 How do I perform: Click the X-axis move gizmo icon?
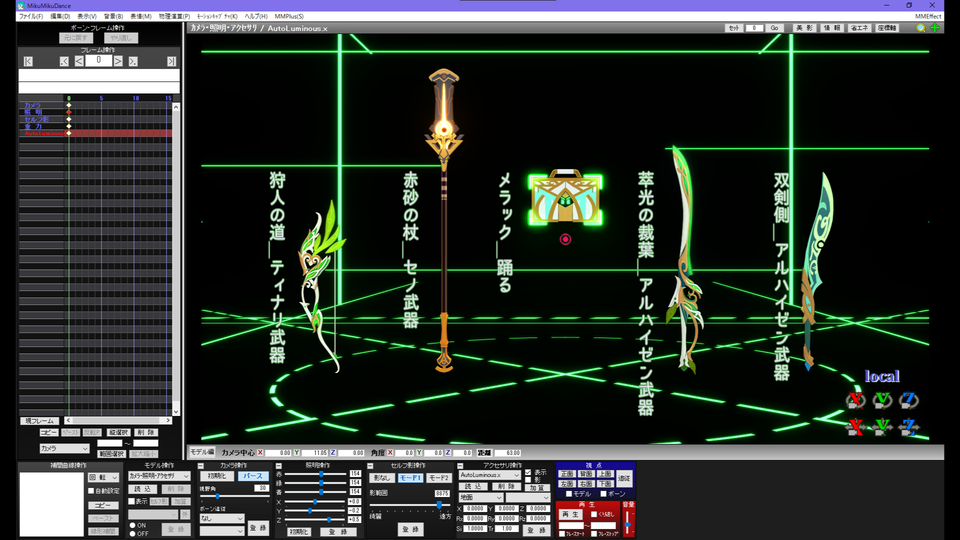tap(854, 427)
